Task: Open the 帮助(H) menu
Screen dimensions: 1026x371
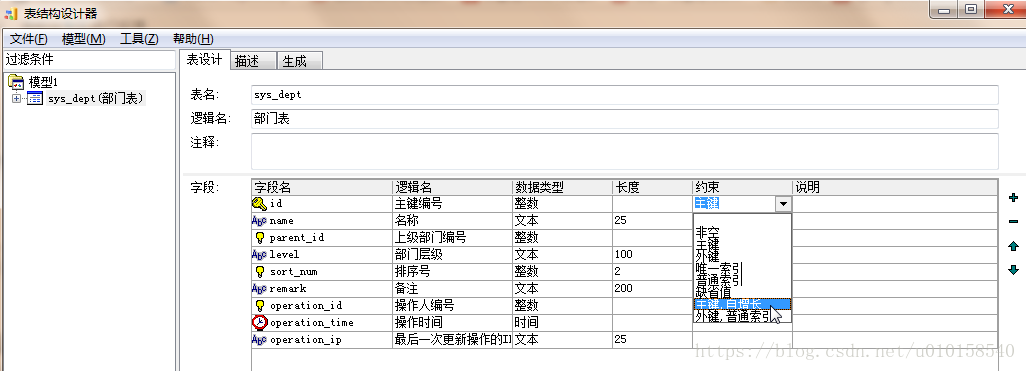Action: pos(193,39)
